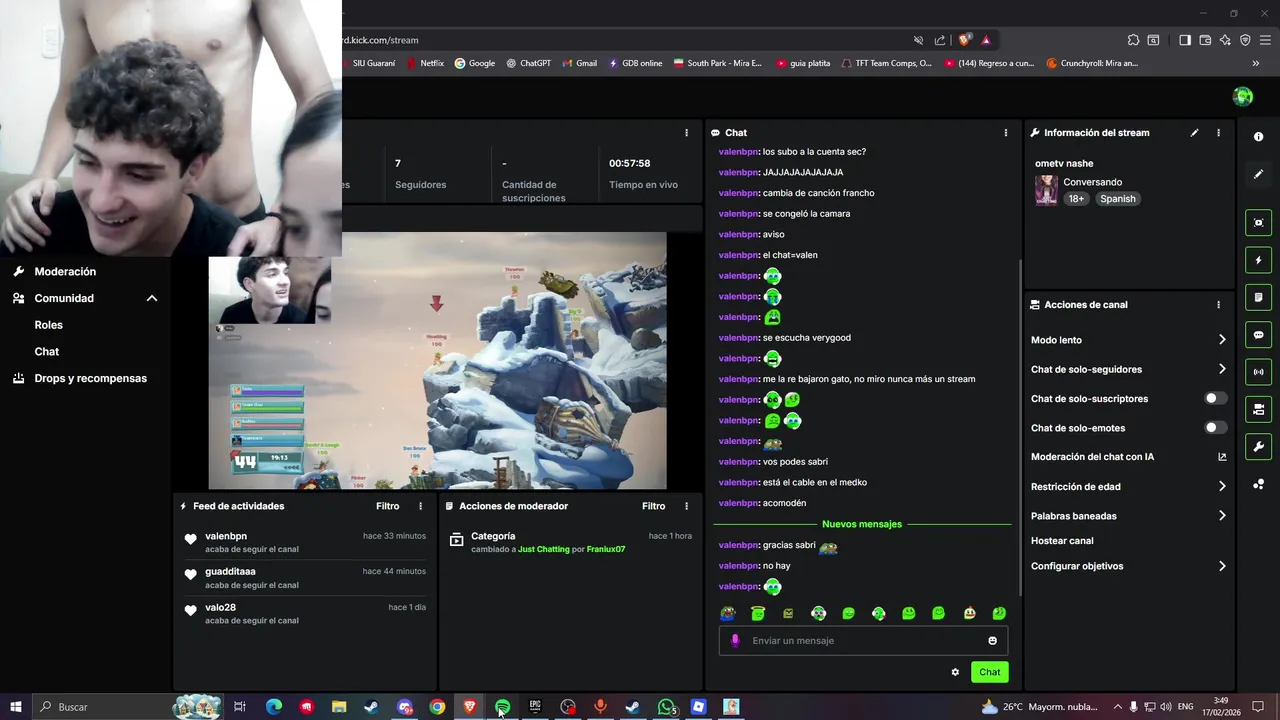Show more bookmarks with the double chevron
The width and height of the screenshot is (1280, 720).
(x=1256, y=63)
